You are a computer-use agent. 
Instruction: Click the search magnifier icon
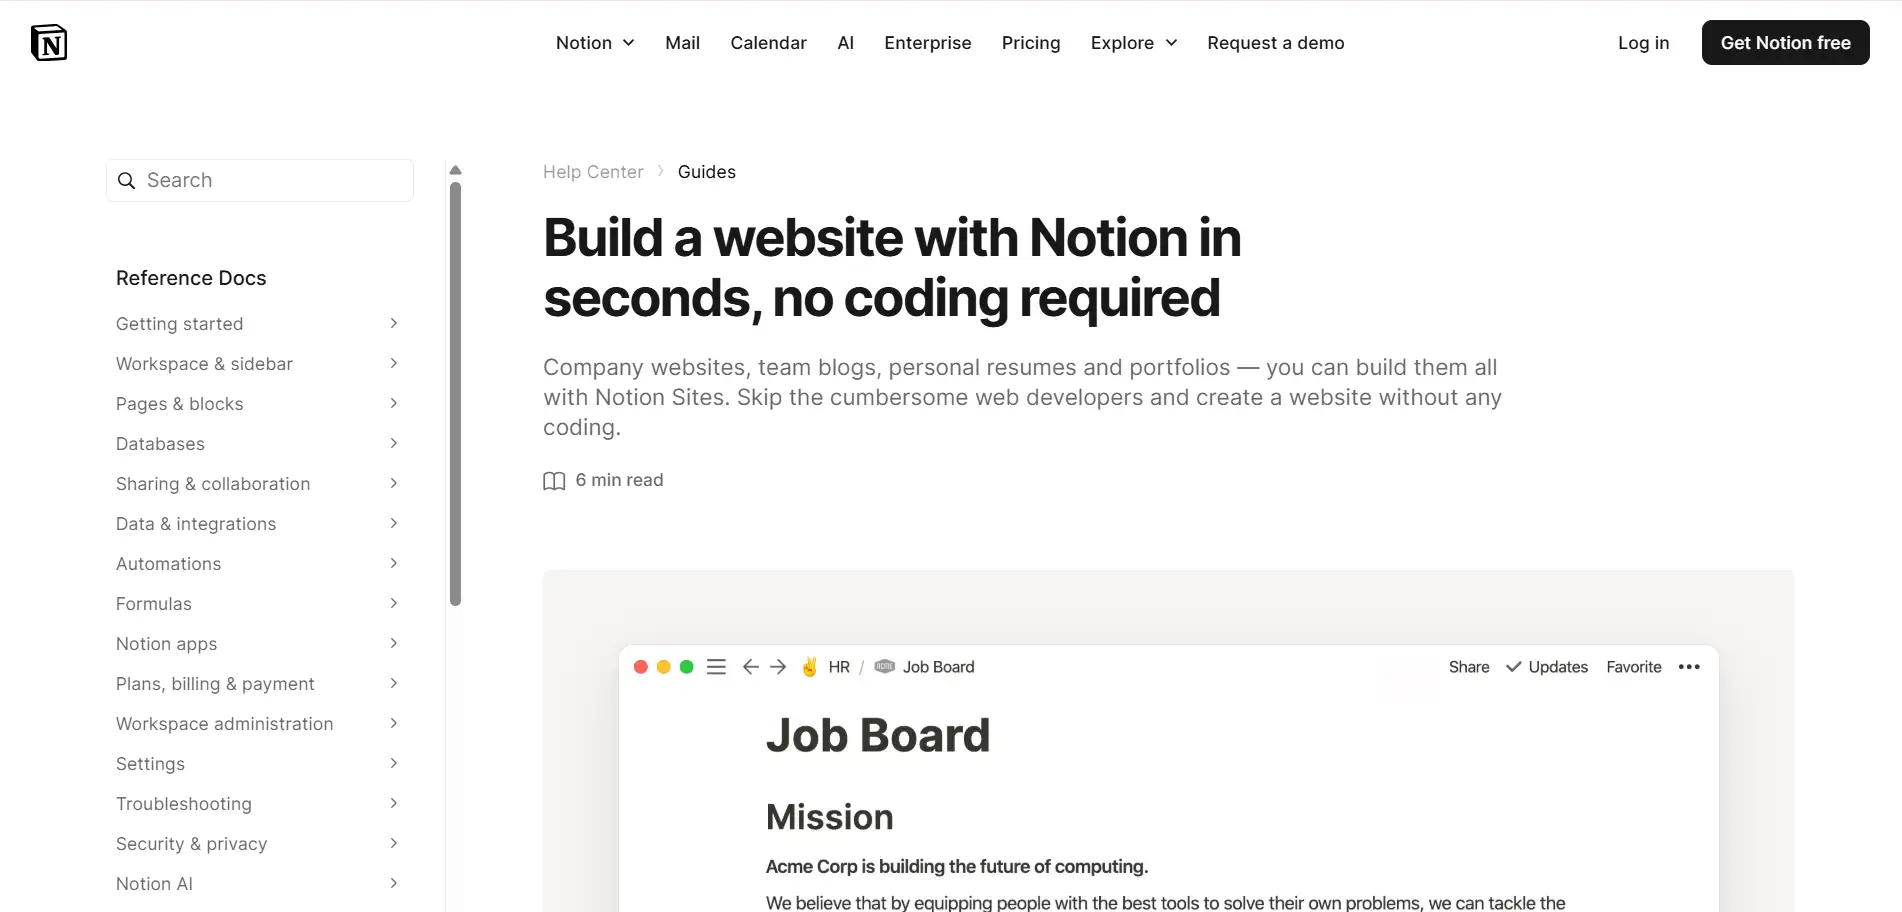click(127, 180)
